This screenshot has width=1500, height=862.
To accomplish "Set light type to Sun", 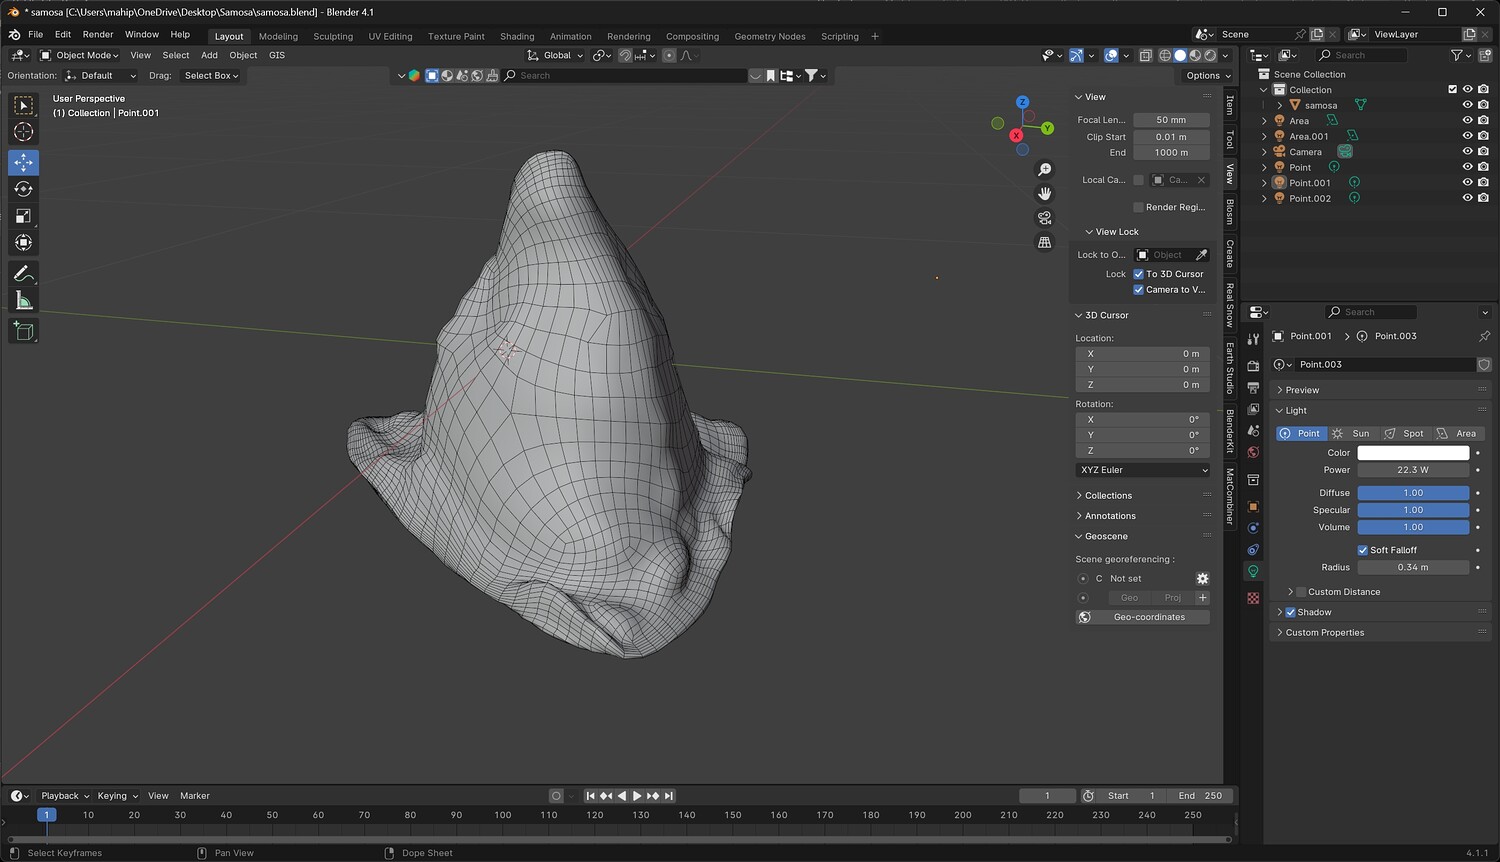I will point(1352,434).
